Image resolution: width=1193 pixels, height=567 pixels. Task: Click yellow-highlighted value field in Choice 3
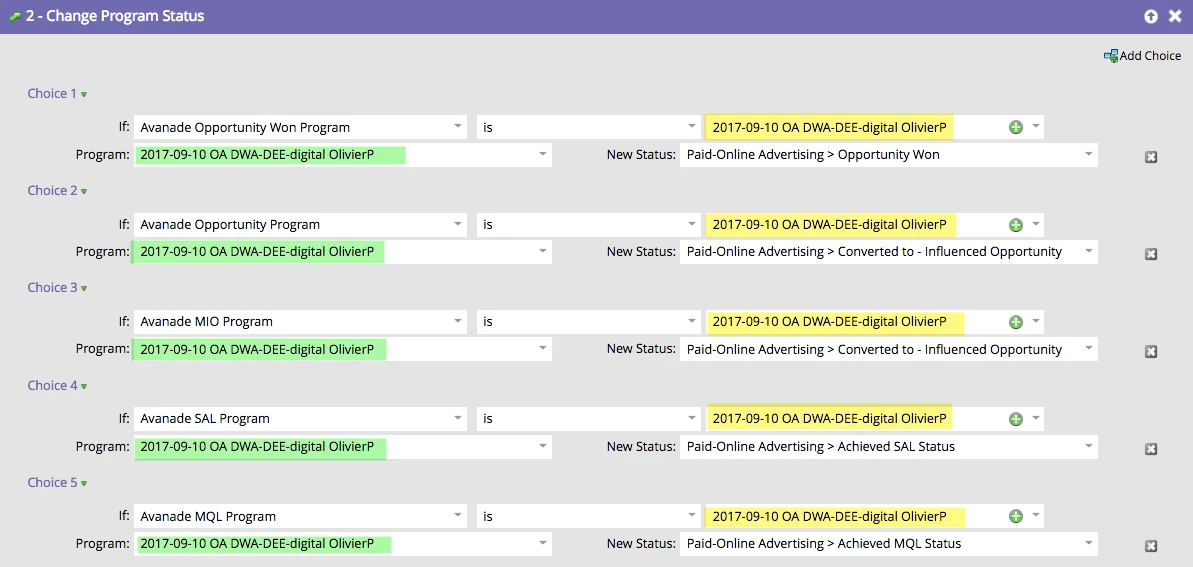tap(835, 321)
